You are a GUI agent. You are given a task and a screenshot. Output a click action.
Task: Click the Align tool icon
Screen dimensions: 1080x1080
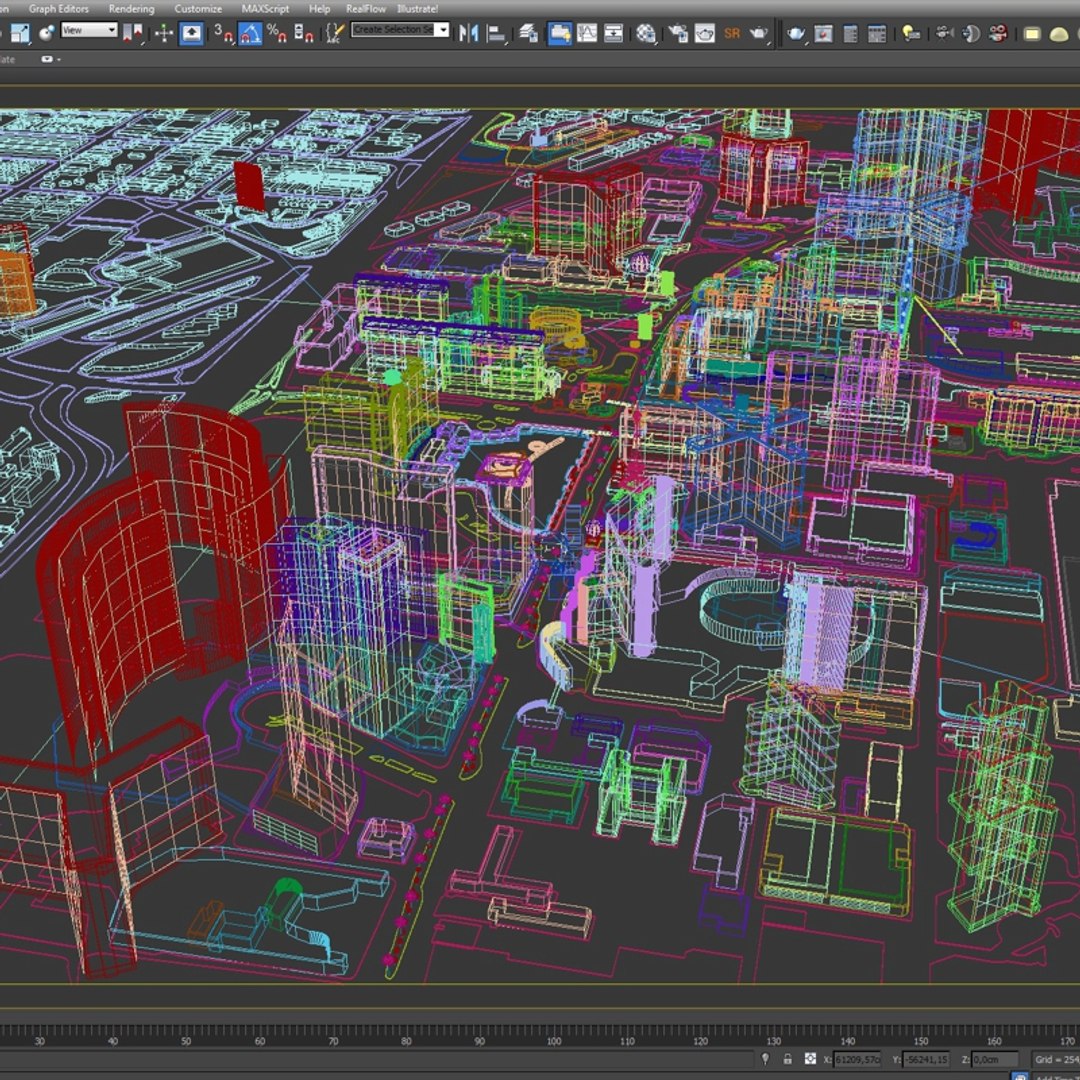[x=496, y=32]
